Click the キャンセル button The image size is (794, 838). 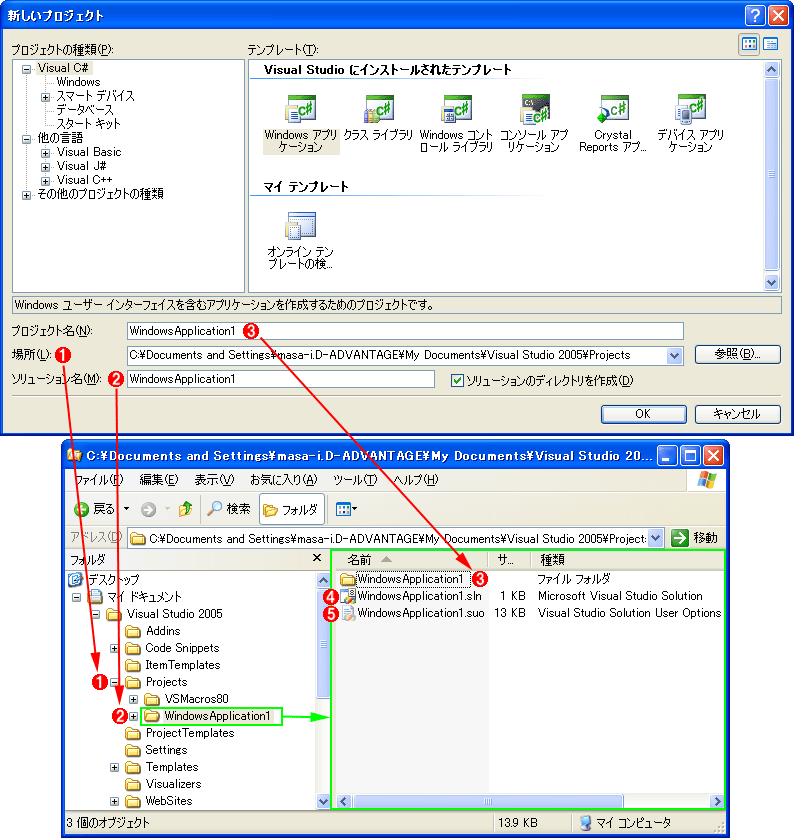click(x=737, y=414)
